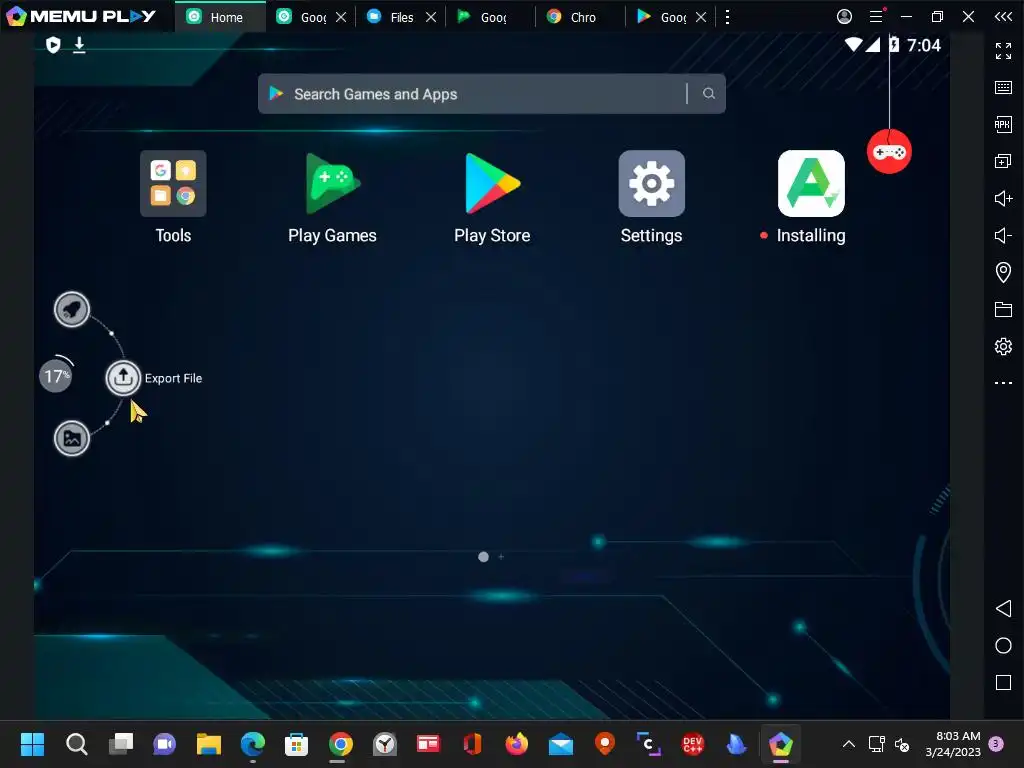The image size is (1024, 768).
Task: Show more sidebar tools via three dots
Action: pos(1003,383)
